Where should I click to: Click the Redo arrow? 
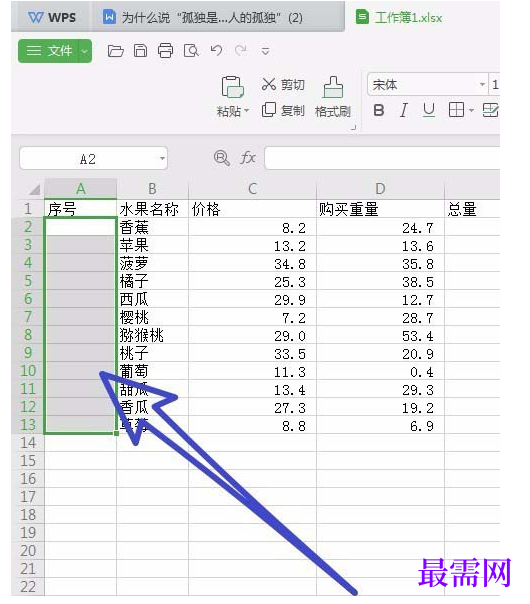pyautogui.click(x=241, y=50)
